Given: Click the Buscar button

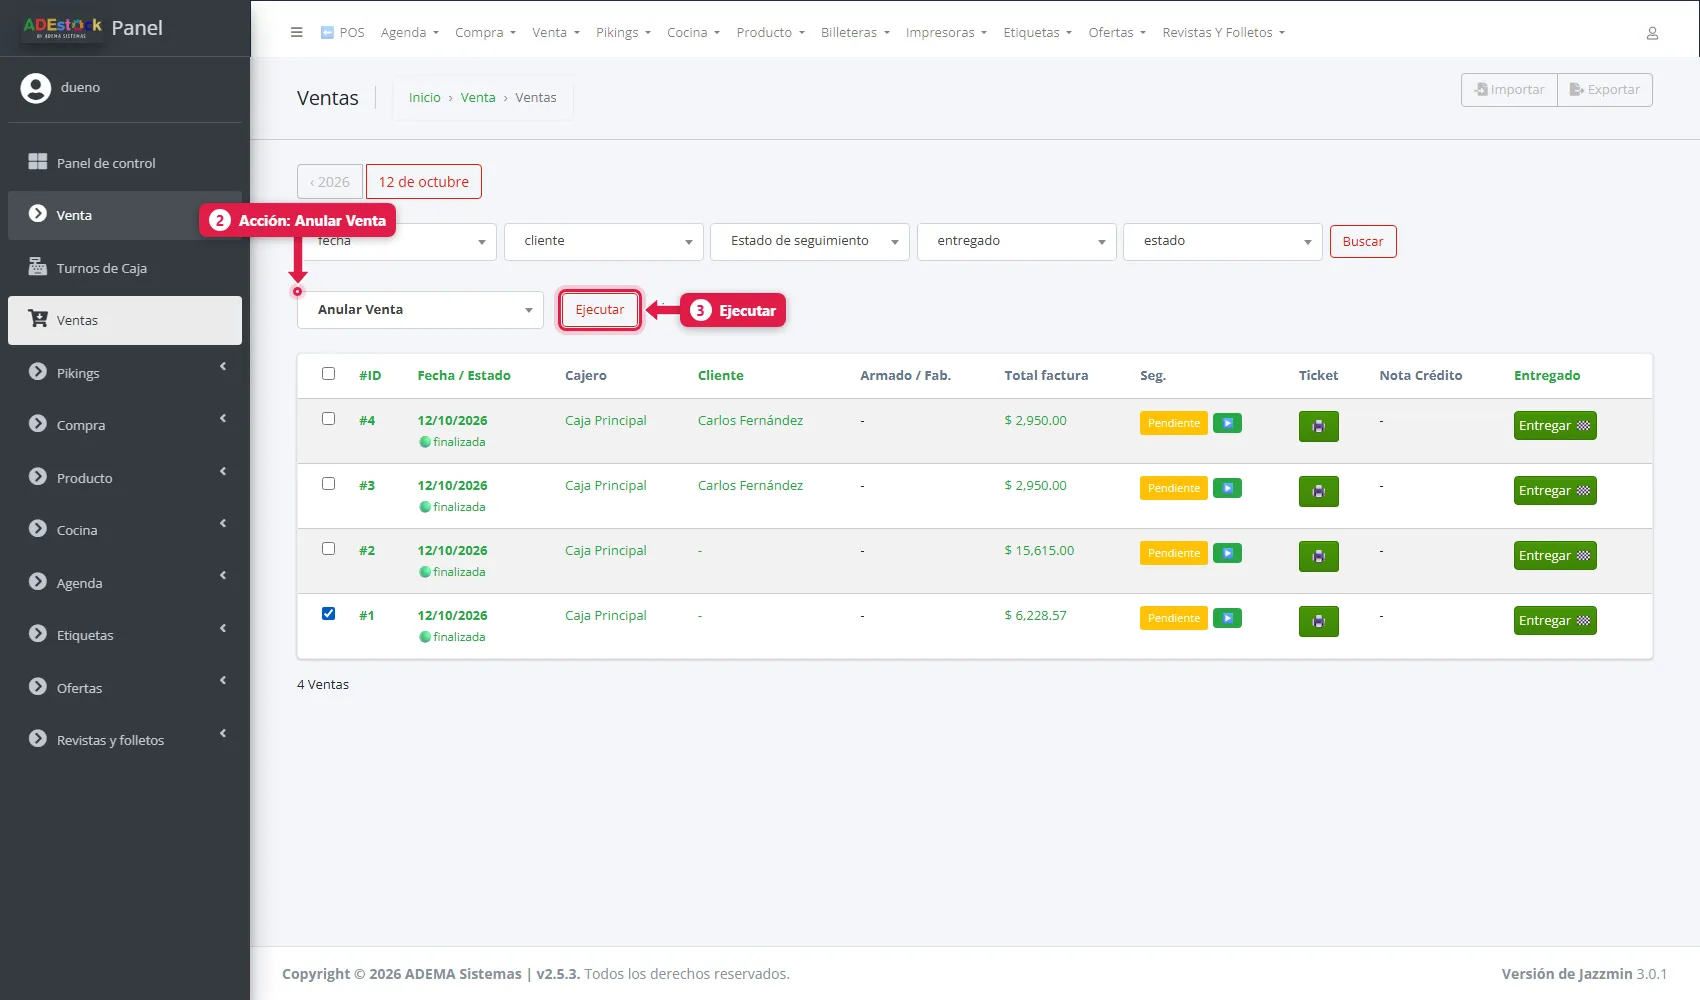Looking at the screenshot, I should tap(1363, 241).
